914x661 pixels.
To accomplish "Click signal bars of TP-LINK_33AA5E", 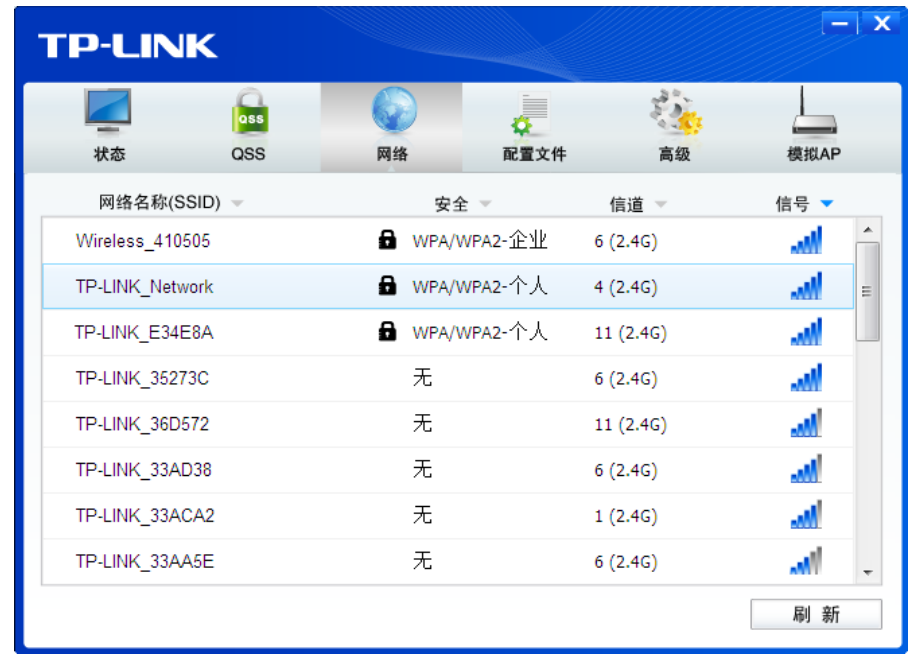I will [806, 560].
